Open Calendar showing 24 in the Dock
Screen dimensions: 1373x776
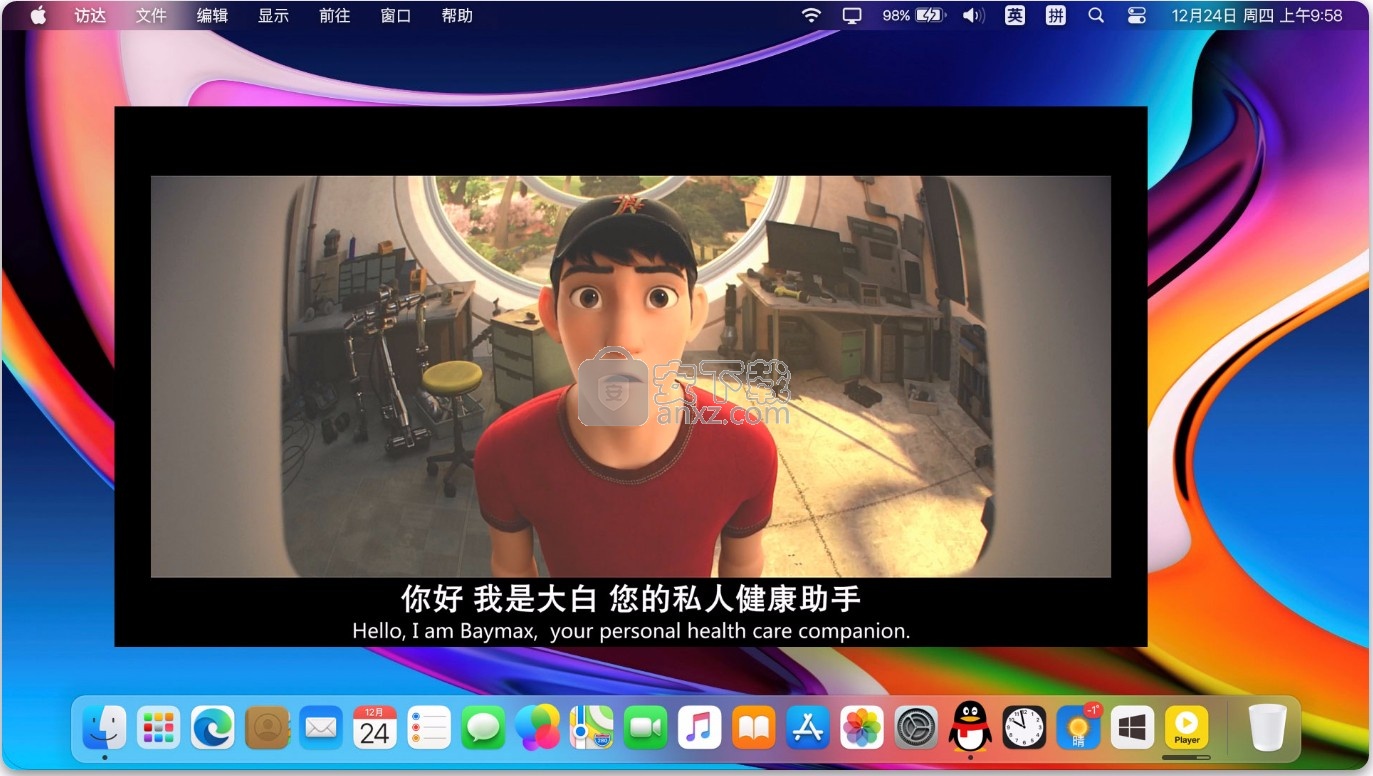pos(375,727)
